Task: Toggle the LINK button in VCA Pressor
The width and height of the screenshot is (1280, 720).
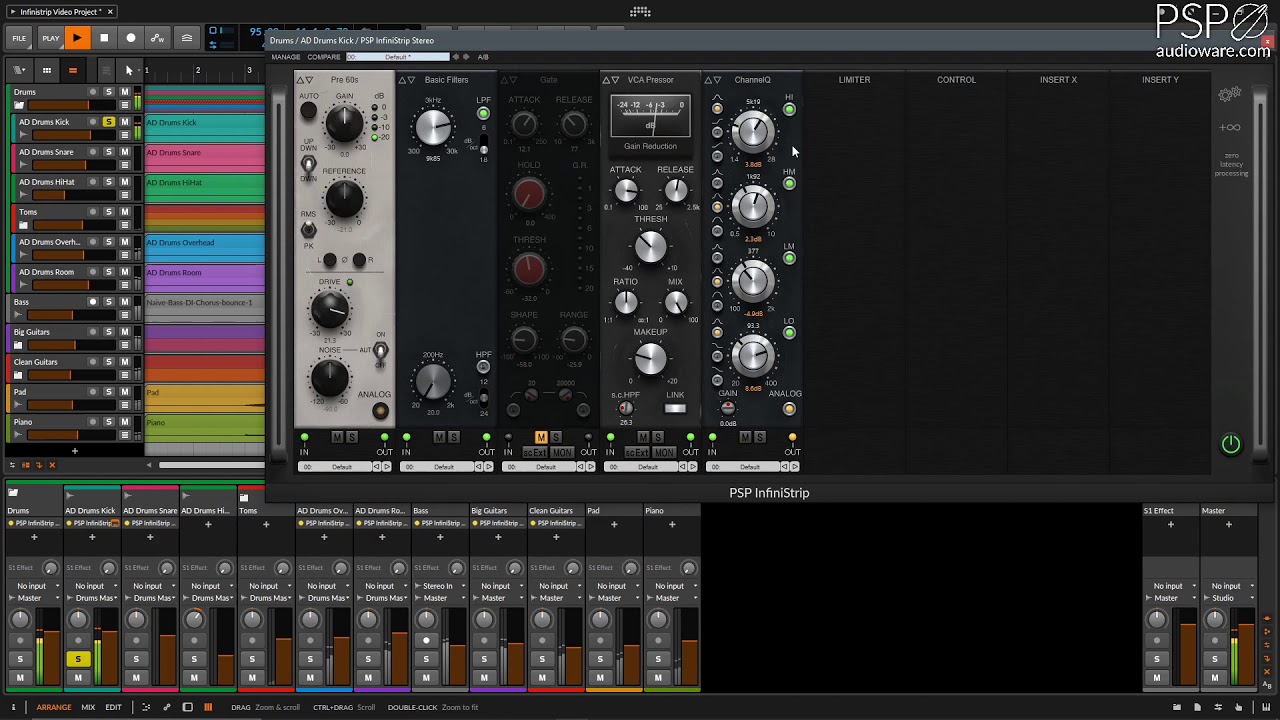Action: (676, 408)
